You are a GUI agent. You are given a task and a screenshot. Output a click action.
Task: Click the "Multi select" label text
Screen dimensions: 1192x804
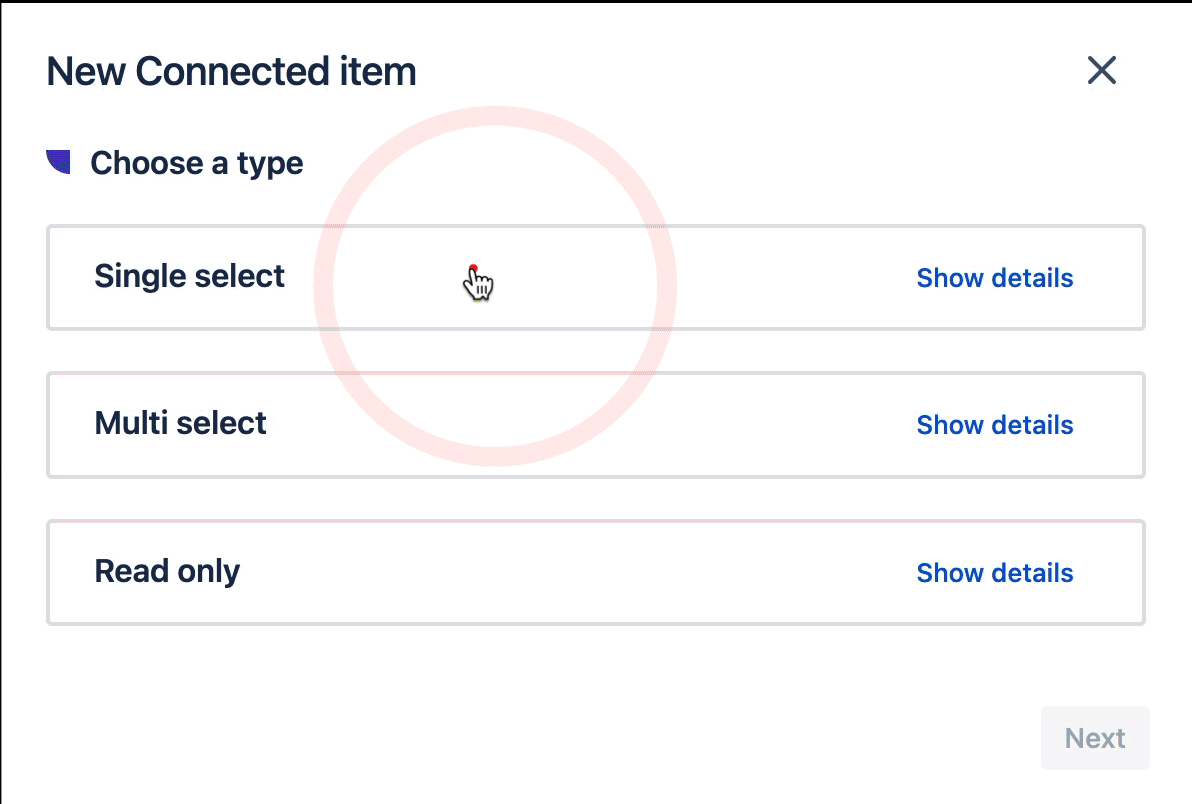180,423
